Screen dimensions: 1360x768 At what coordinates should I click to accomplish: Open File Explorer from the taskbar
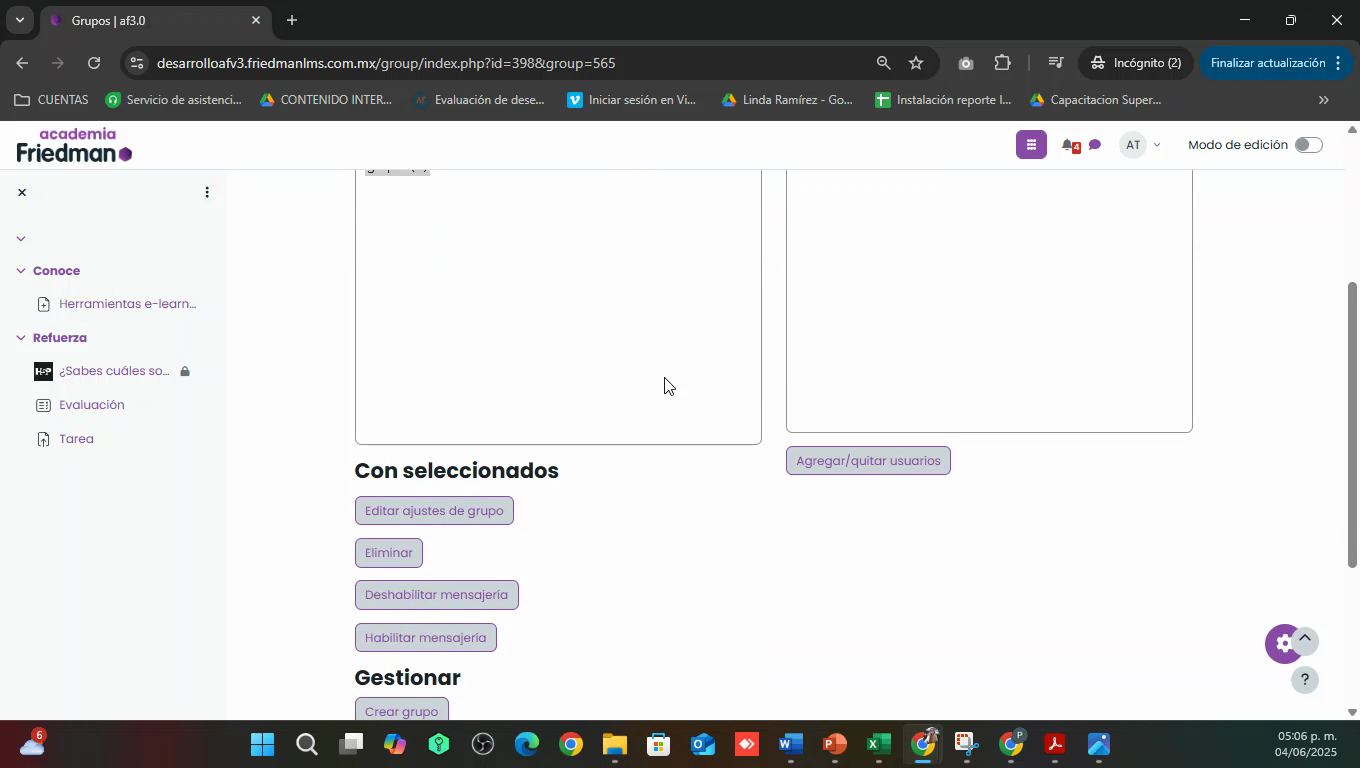tap(614, 744)
